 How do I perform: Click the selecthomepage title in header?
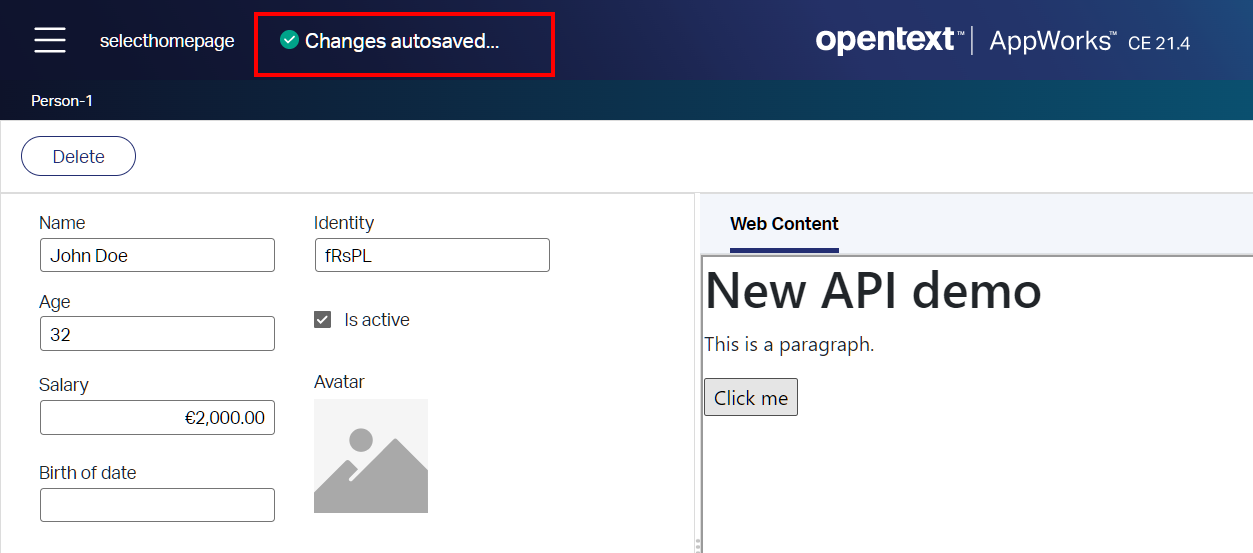[x=167, y=41]
